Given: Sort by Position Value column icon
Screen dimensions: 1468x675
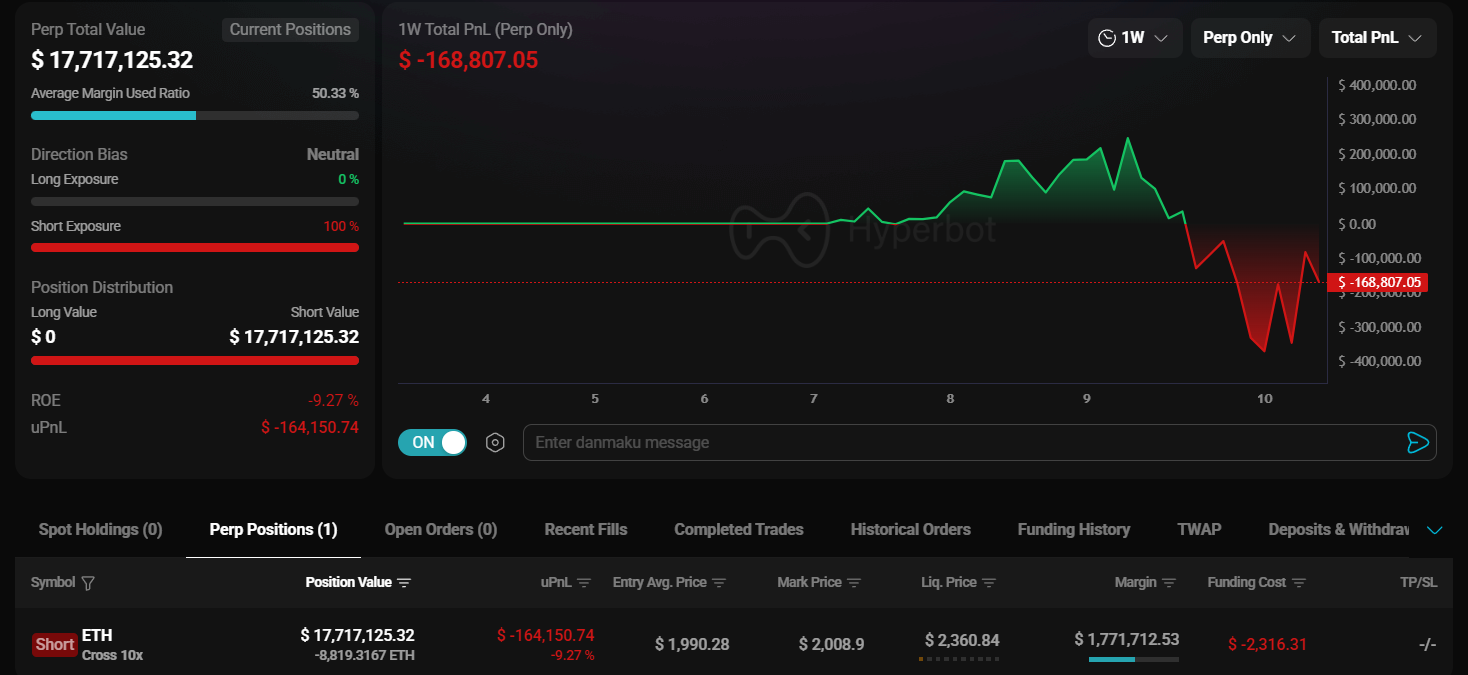Looking at the screenshot, I should tap(404, 583).
